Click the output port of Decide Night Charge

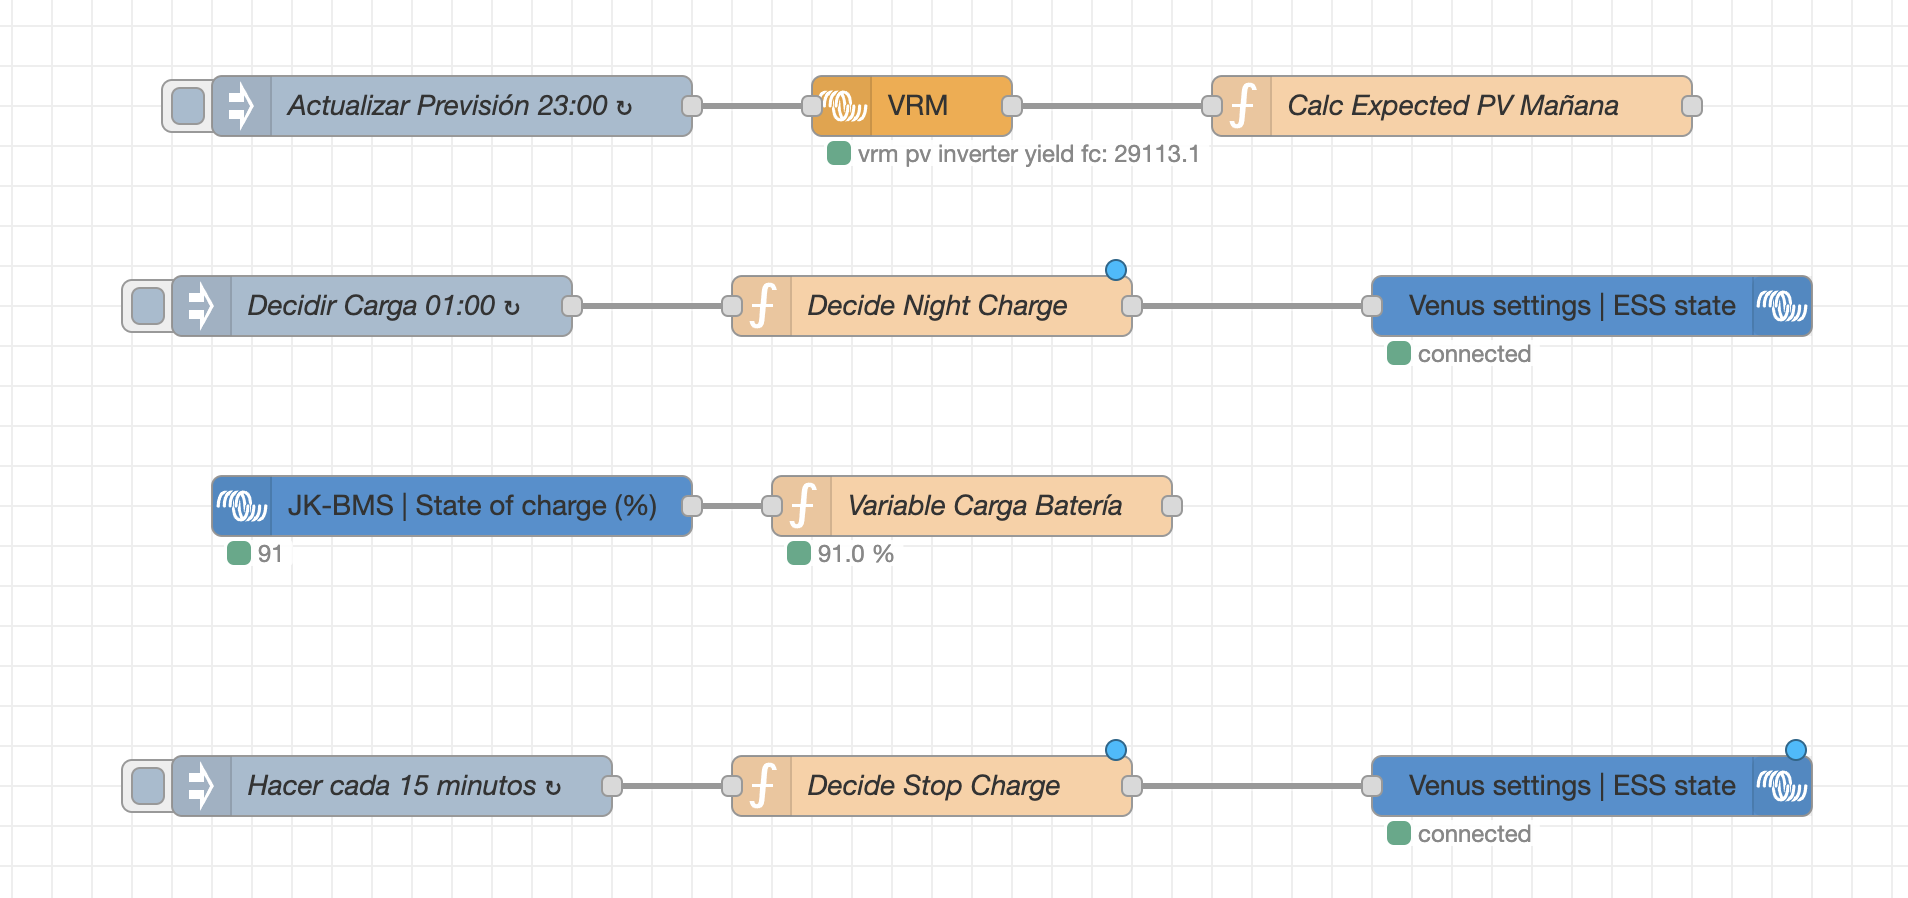(1132, 306)
